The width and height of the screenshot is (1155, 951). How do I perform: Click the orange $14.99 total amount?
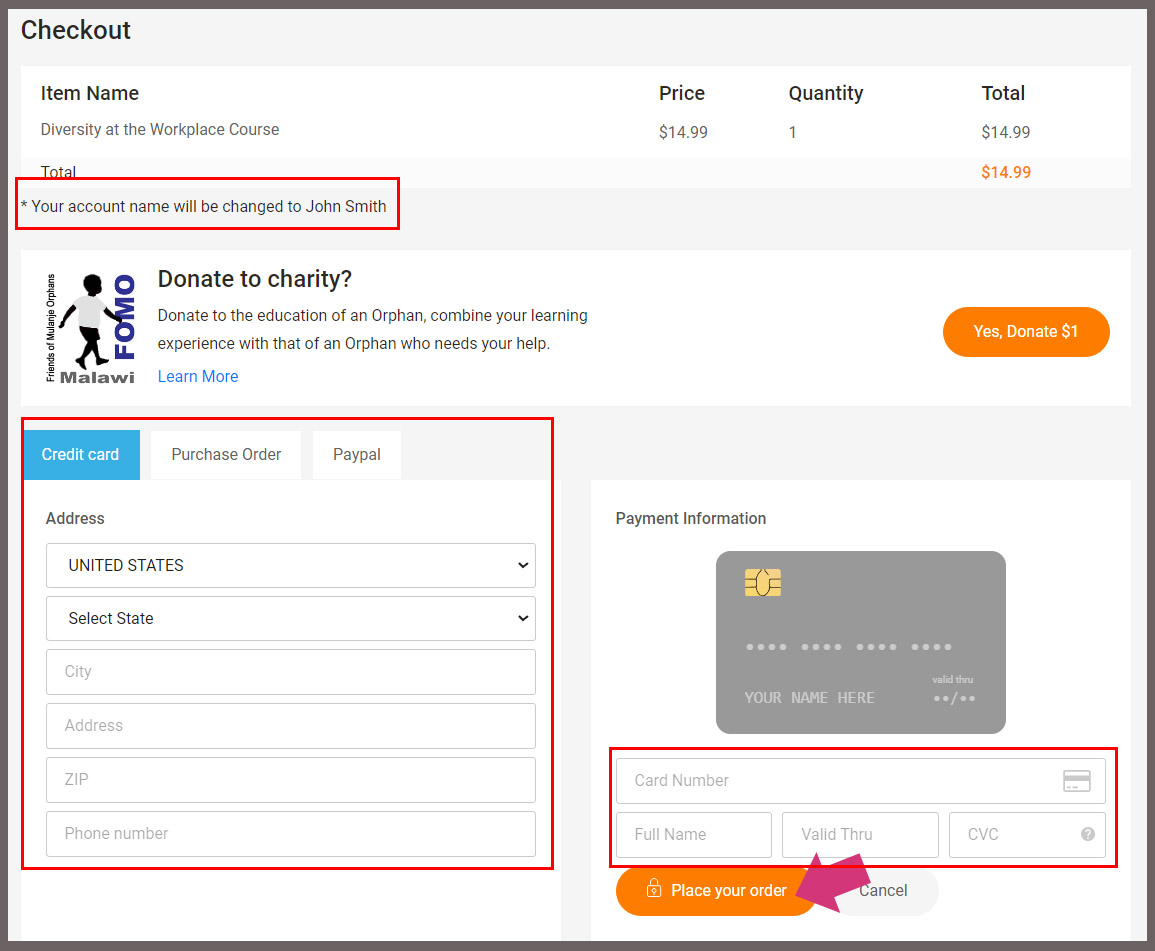1005,172
